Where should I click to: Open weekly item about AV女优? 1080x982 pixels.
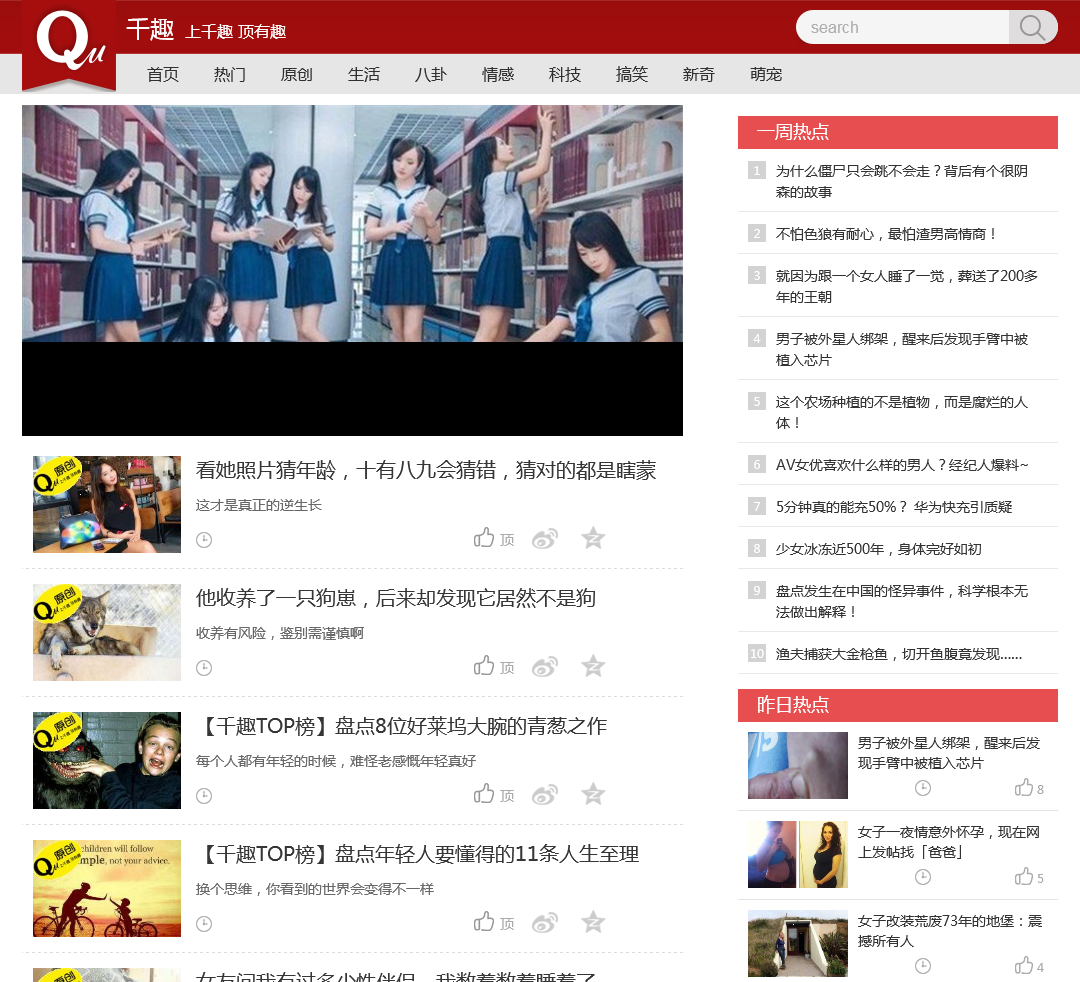(x=902, y=465)
